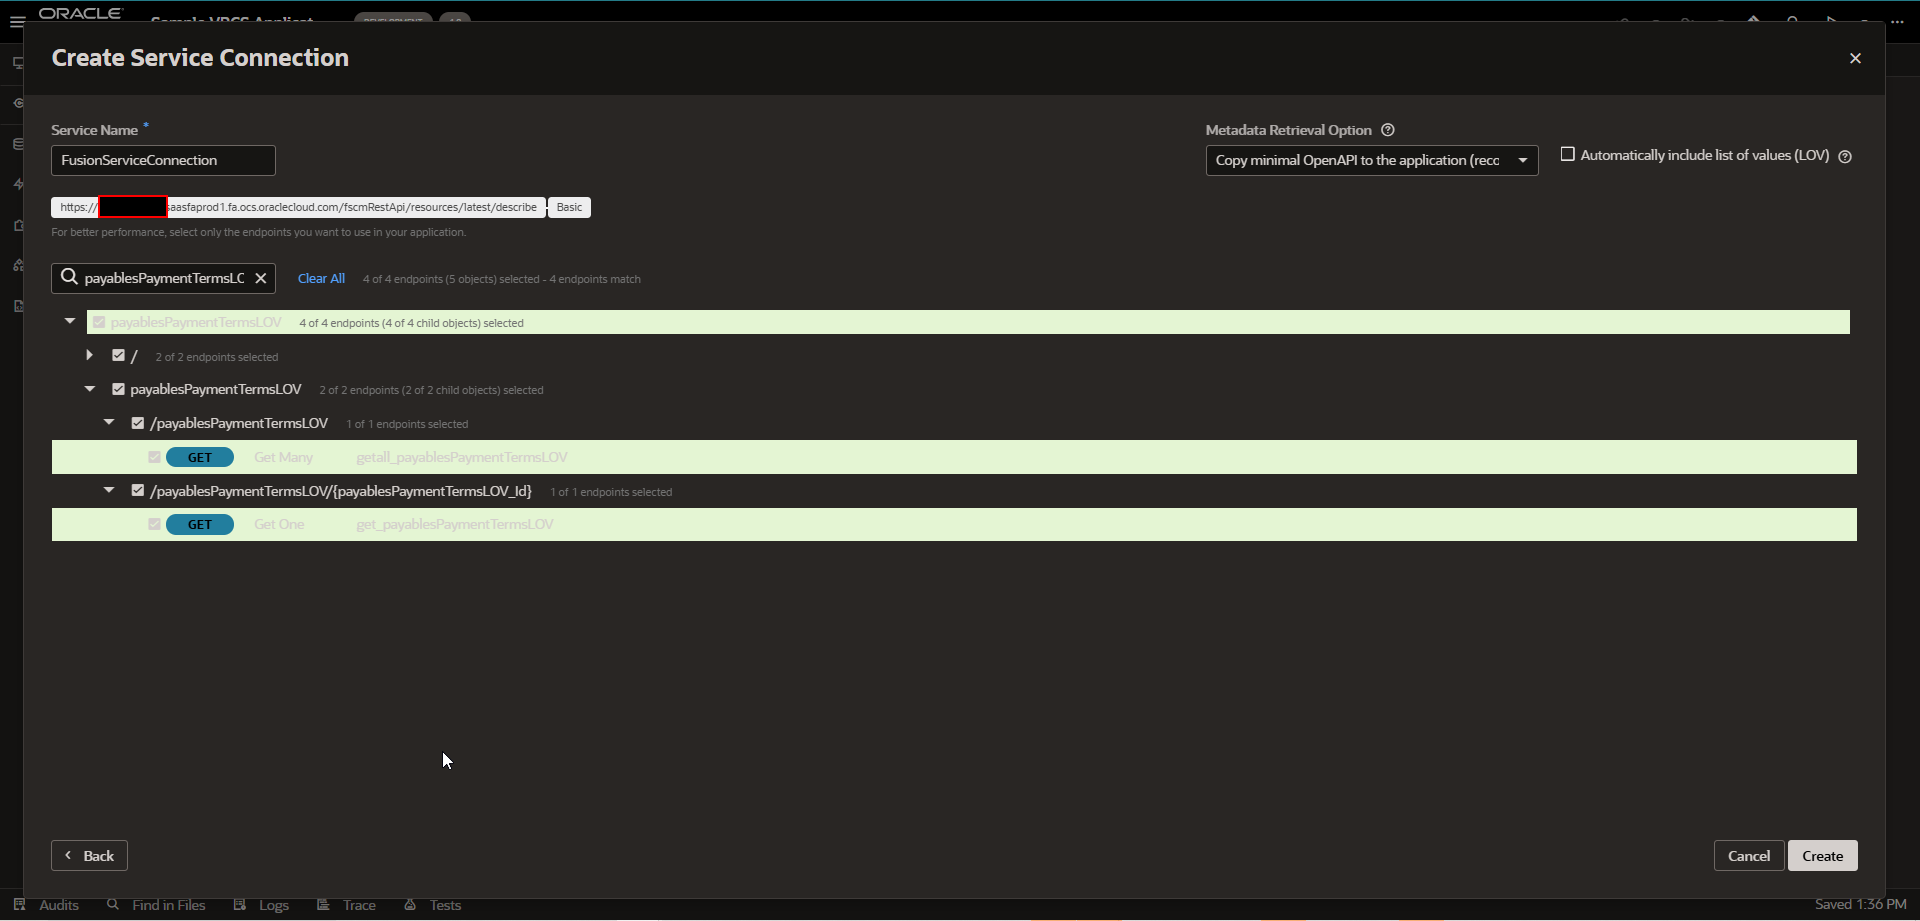This screenshot has height=921, width=1920.
Task: Collapse the payablesPaymentTermsLOV child object node
Action: pyautogui.click(x=90, y=389)
